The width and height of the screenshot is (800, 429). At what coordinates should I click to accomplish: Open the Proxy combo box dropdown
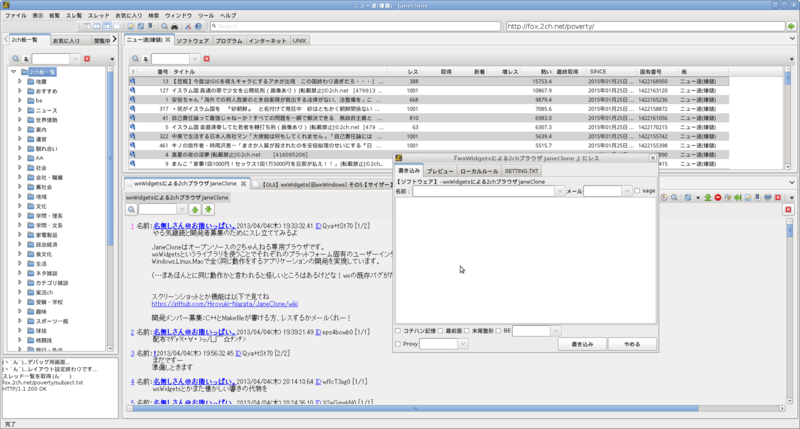(463, 344)
